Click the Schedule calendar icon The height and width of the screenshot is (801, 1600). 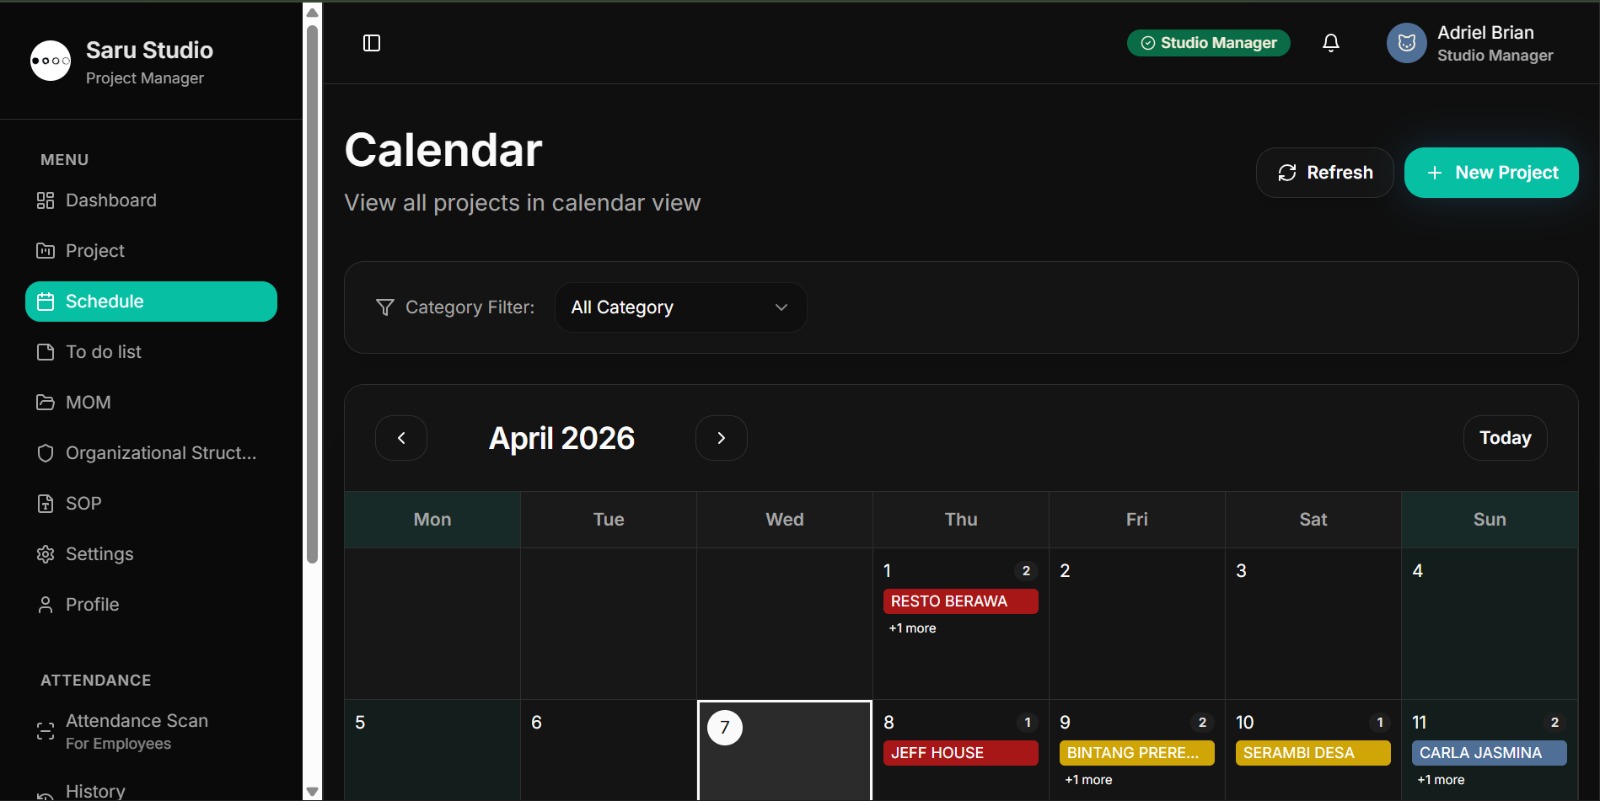click(x=45, y=302)
